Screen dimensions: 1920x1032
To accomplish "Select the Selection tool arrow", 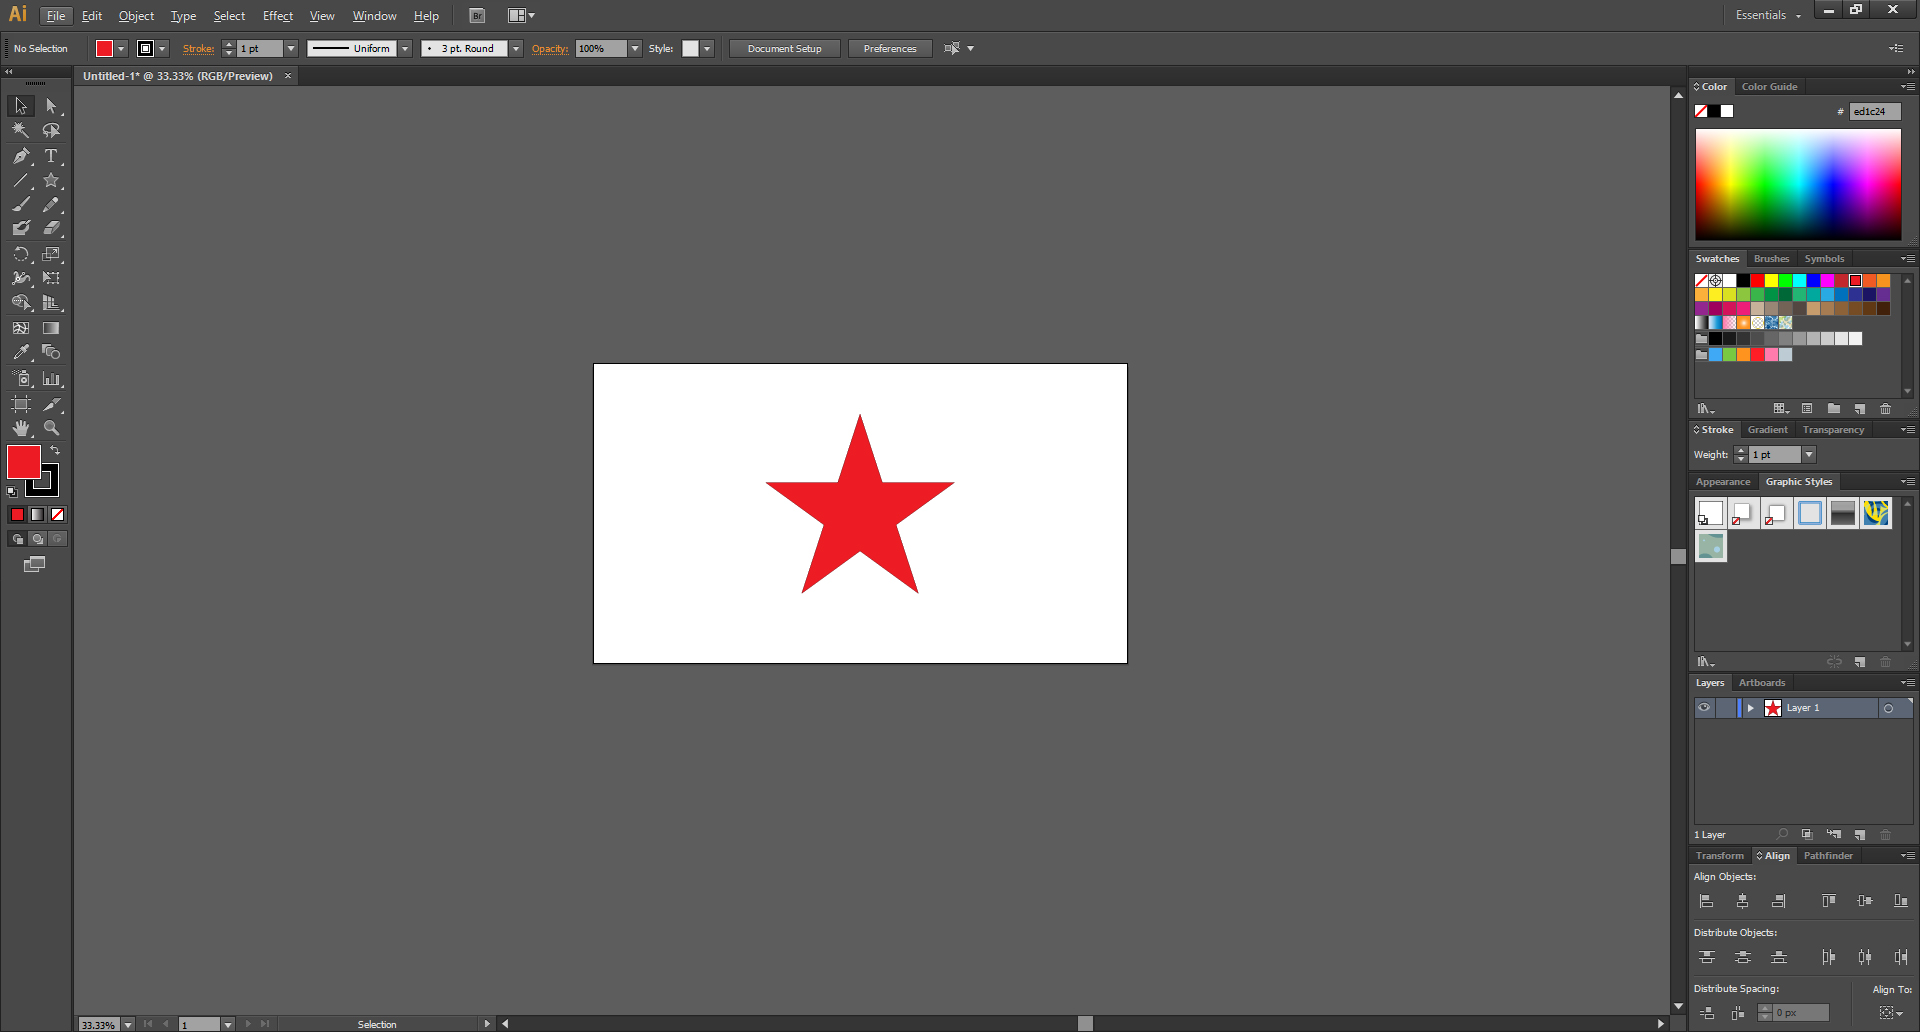I will click(21, 106).
